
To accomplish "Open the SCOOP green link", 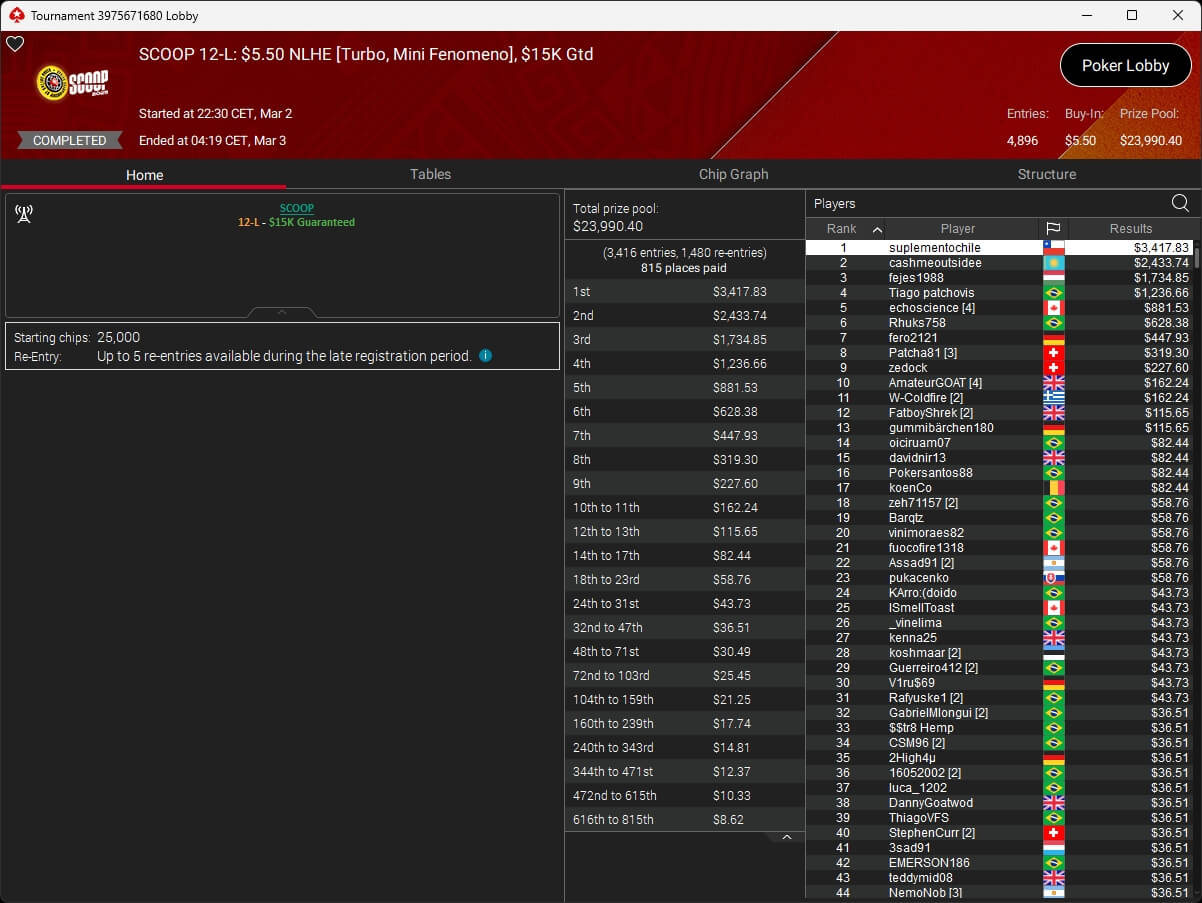I will [296, 208].
